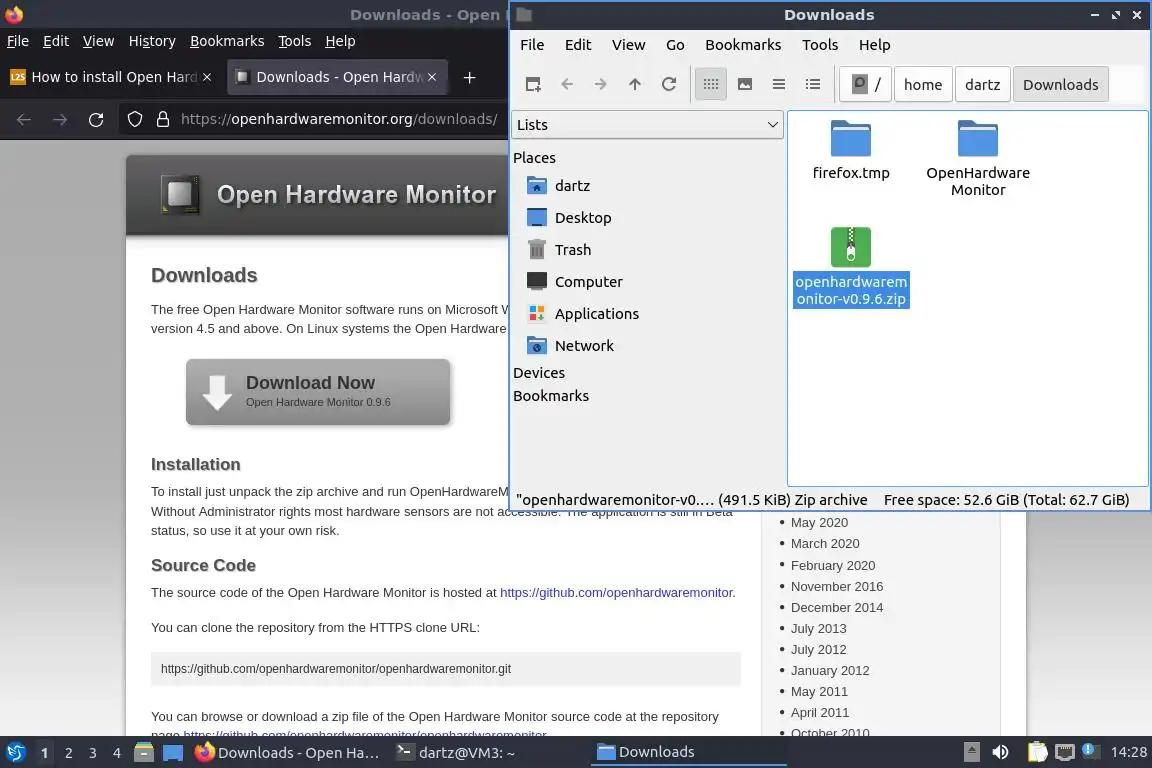Open Firefox History menu
Image resolution: width=1152 pixels, height=768 pixels.
(x=152, y=41)
